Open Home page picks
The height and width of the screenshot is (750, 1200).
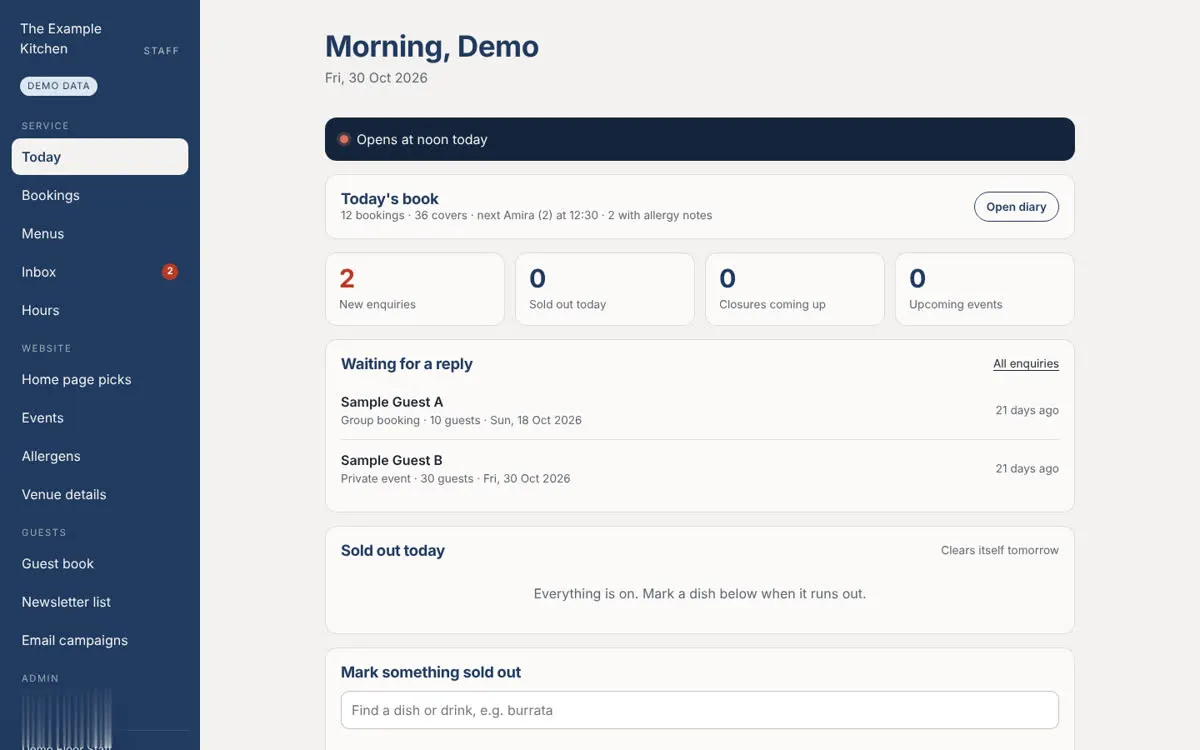(100, 379)
